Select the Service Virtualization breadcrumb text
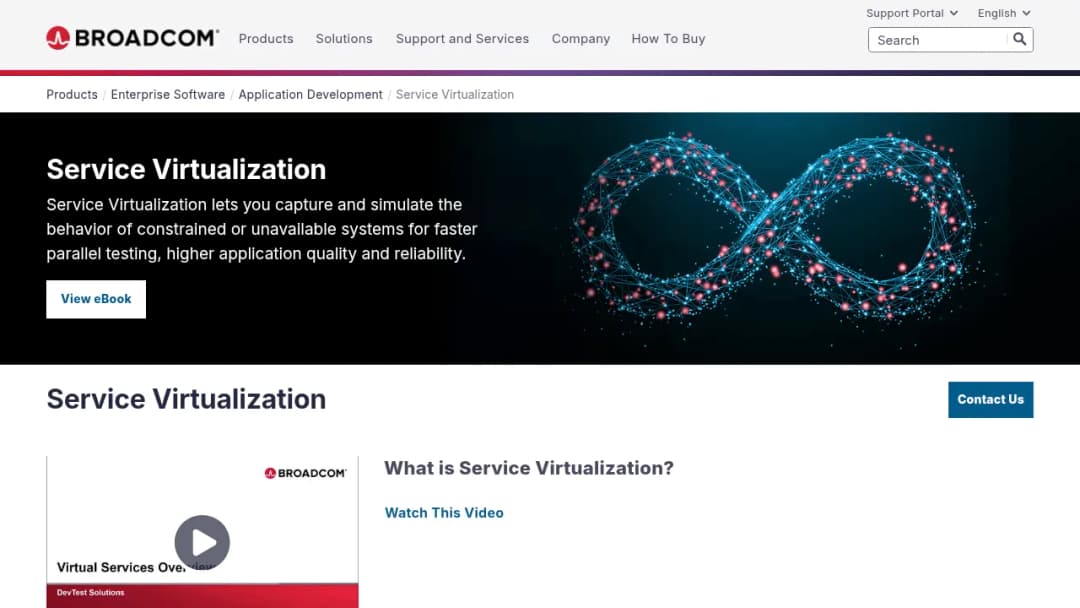The image size is (1080, 608). click(455, 94)
